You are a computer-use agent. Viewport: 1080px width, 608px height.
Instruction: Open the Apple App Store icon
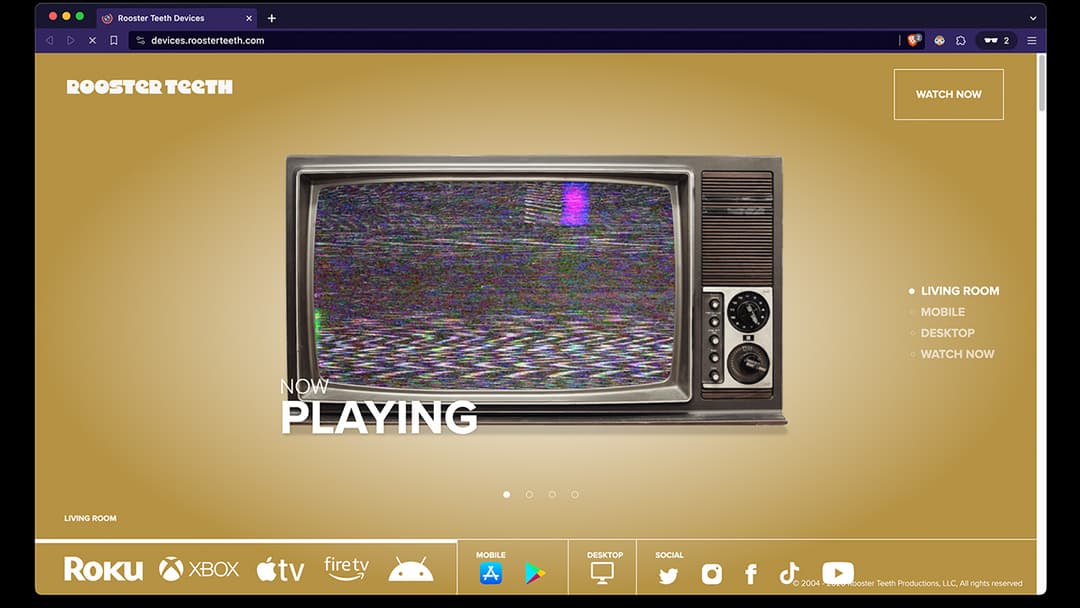[x=491, y=573]
